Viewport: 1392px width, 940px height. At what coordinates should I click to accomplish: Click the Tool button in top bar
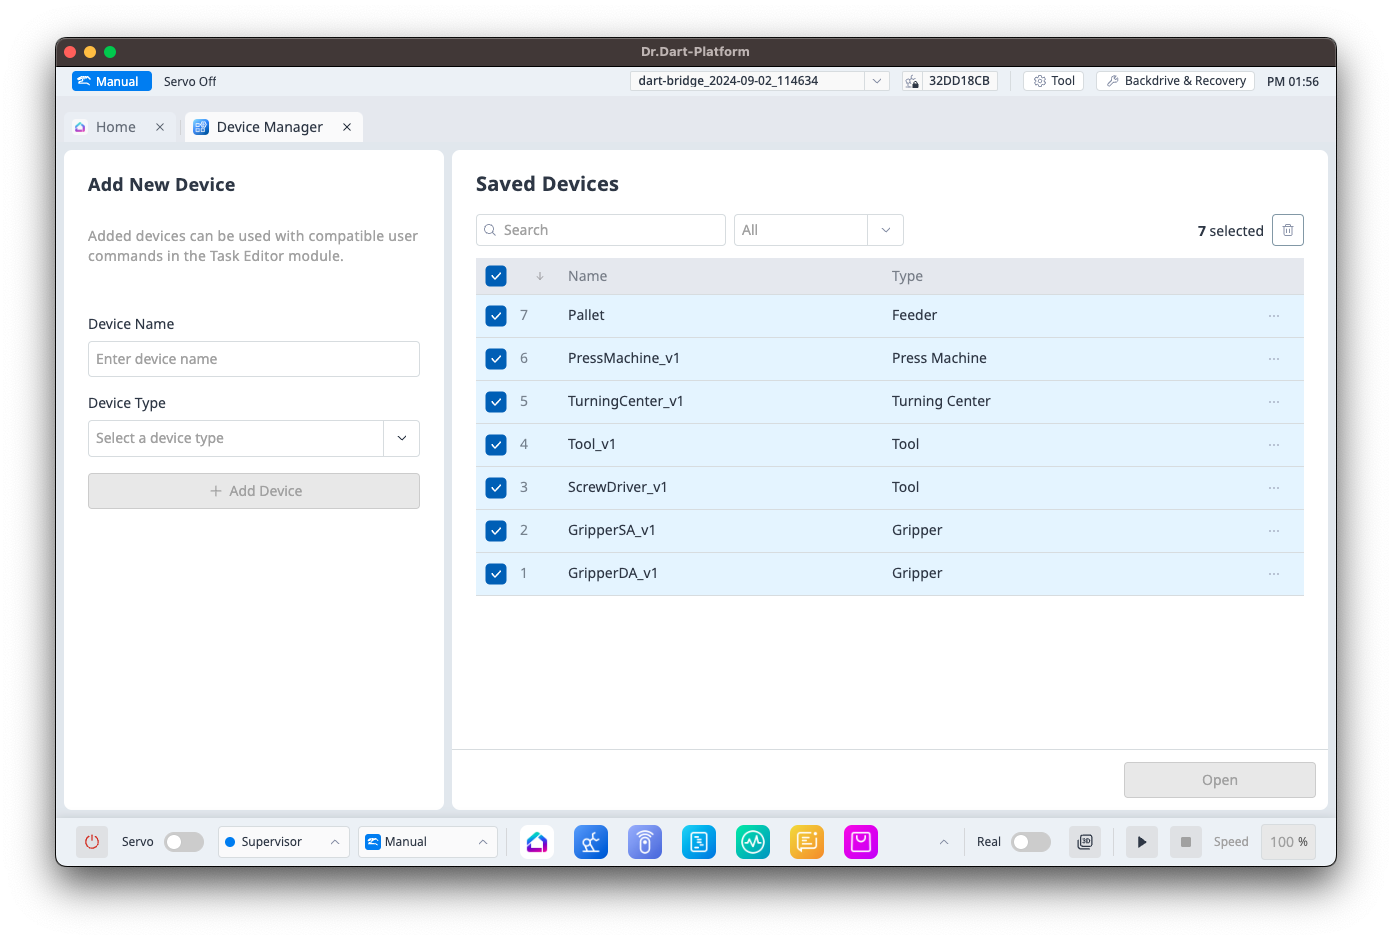pyautogui.click(x=1053, y=81)
